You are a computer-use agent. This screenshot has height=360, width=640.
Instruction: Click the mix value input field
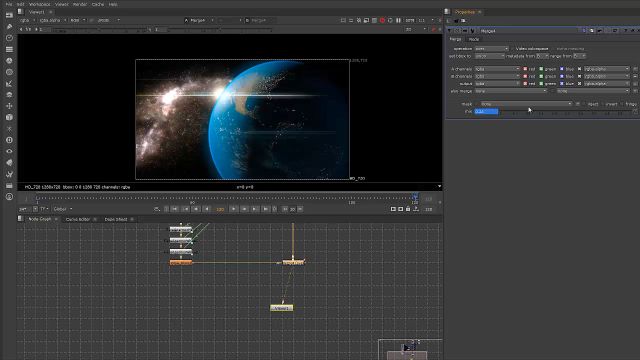pos(486,111)
